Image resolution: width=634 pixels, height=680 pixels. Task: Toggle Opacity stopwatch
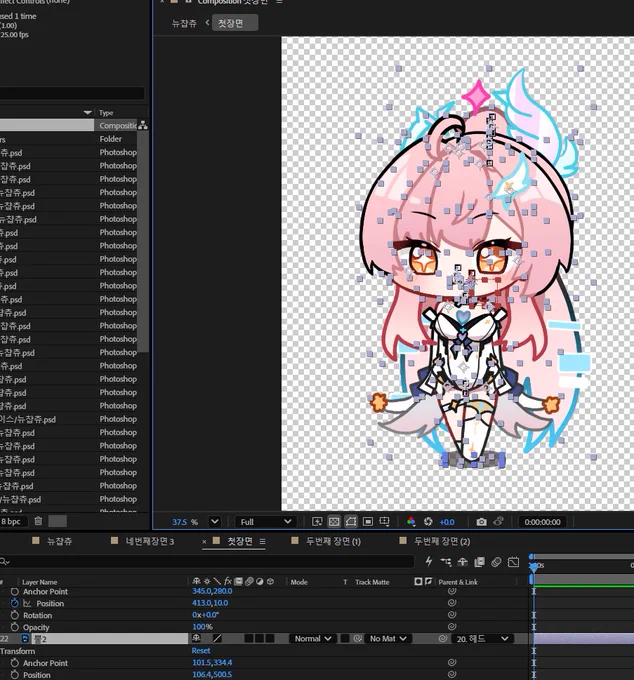click(x=15, y=627)
